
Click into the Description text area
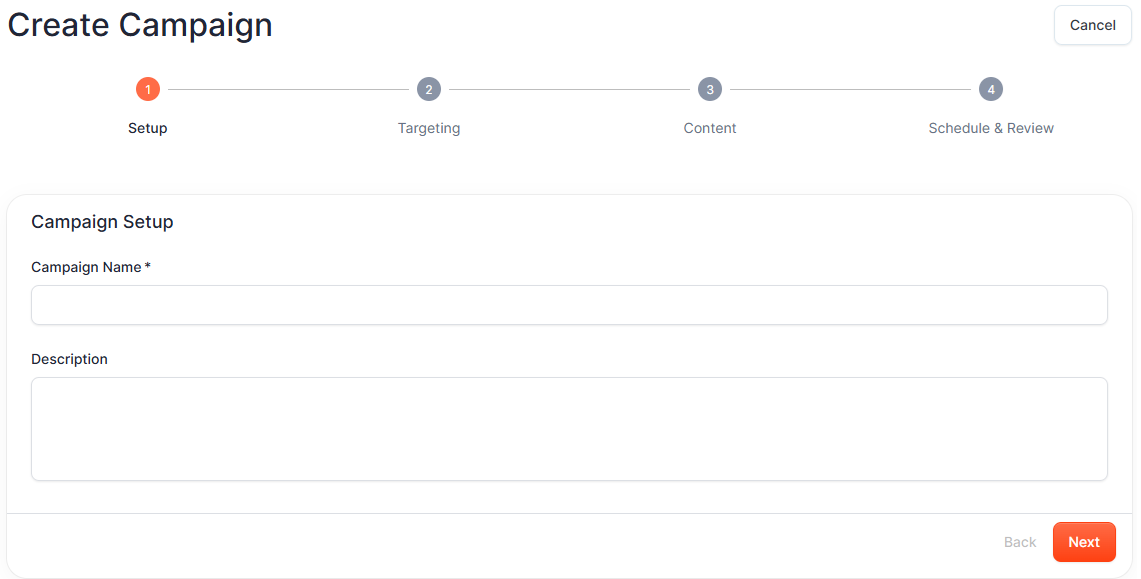pos(569,428)
